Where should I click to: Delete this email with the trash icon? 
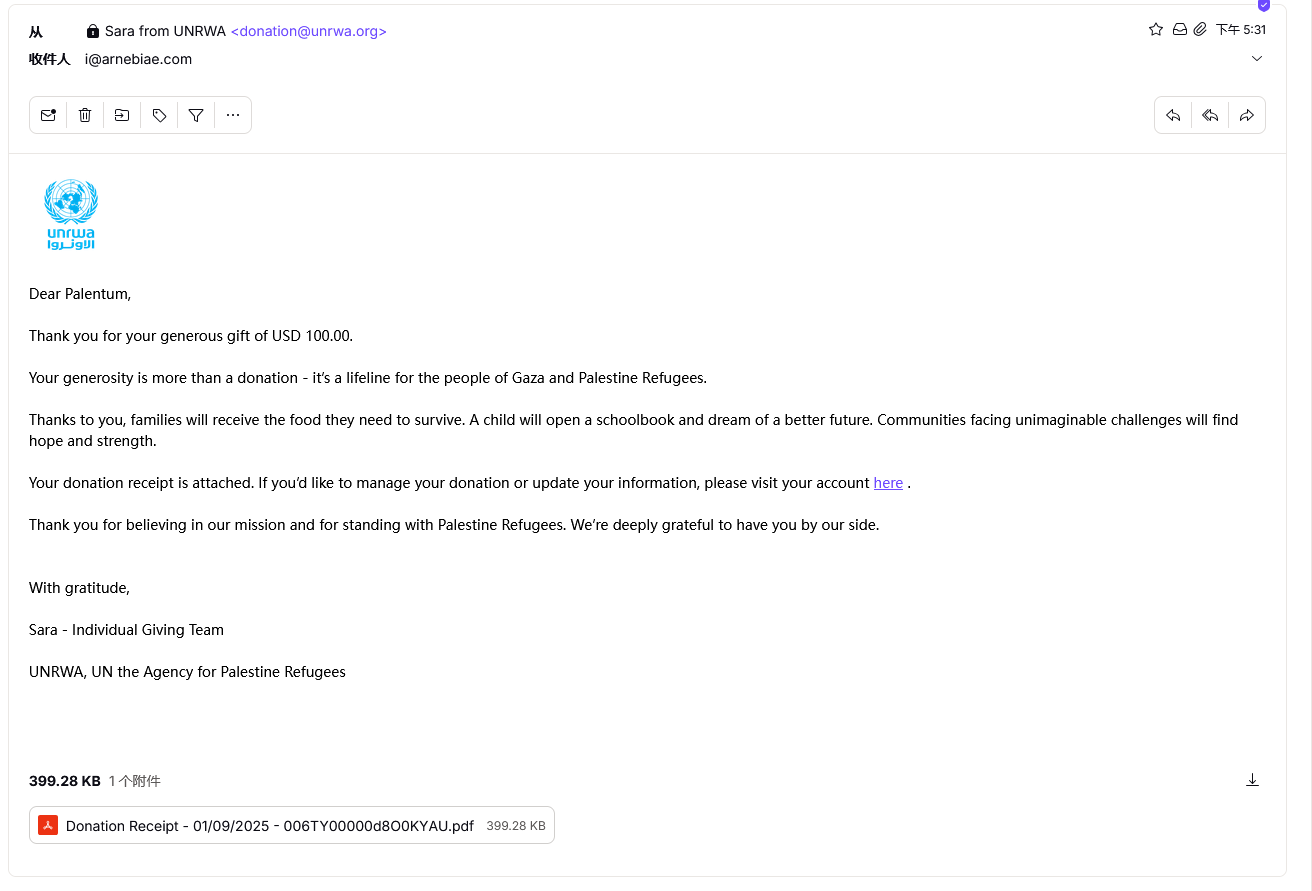85,115
